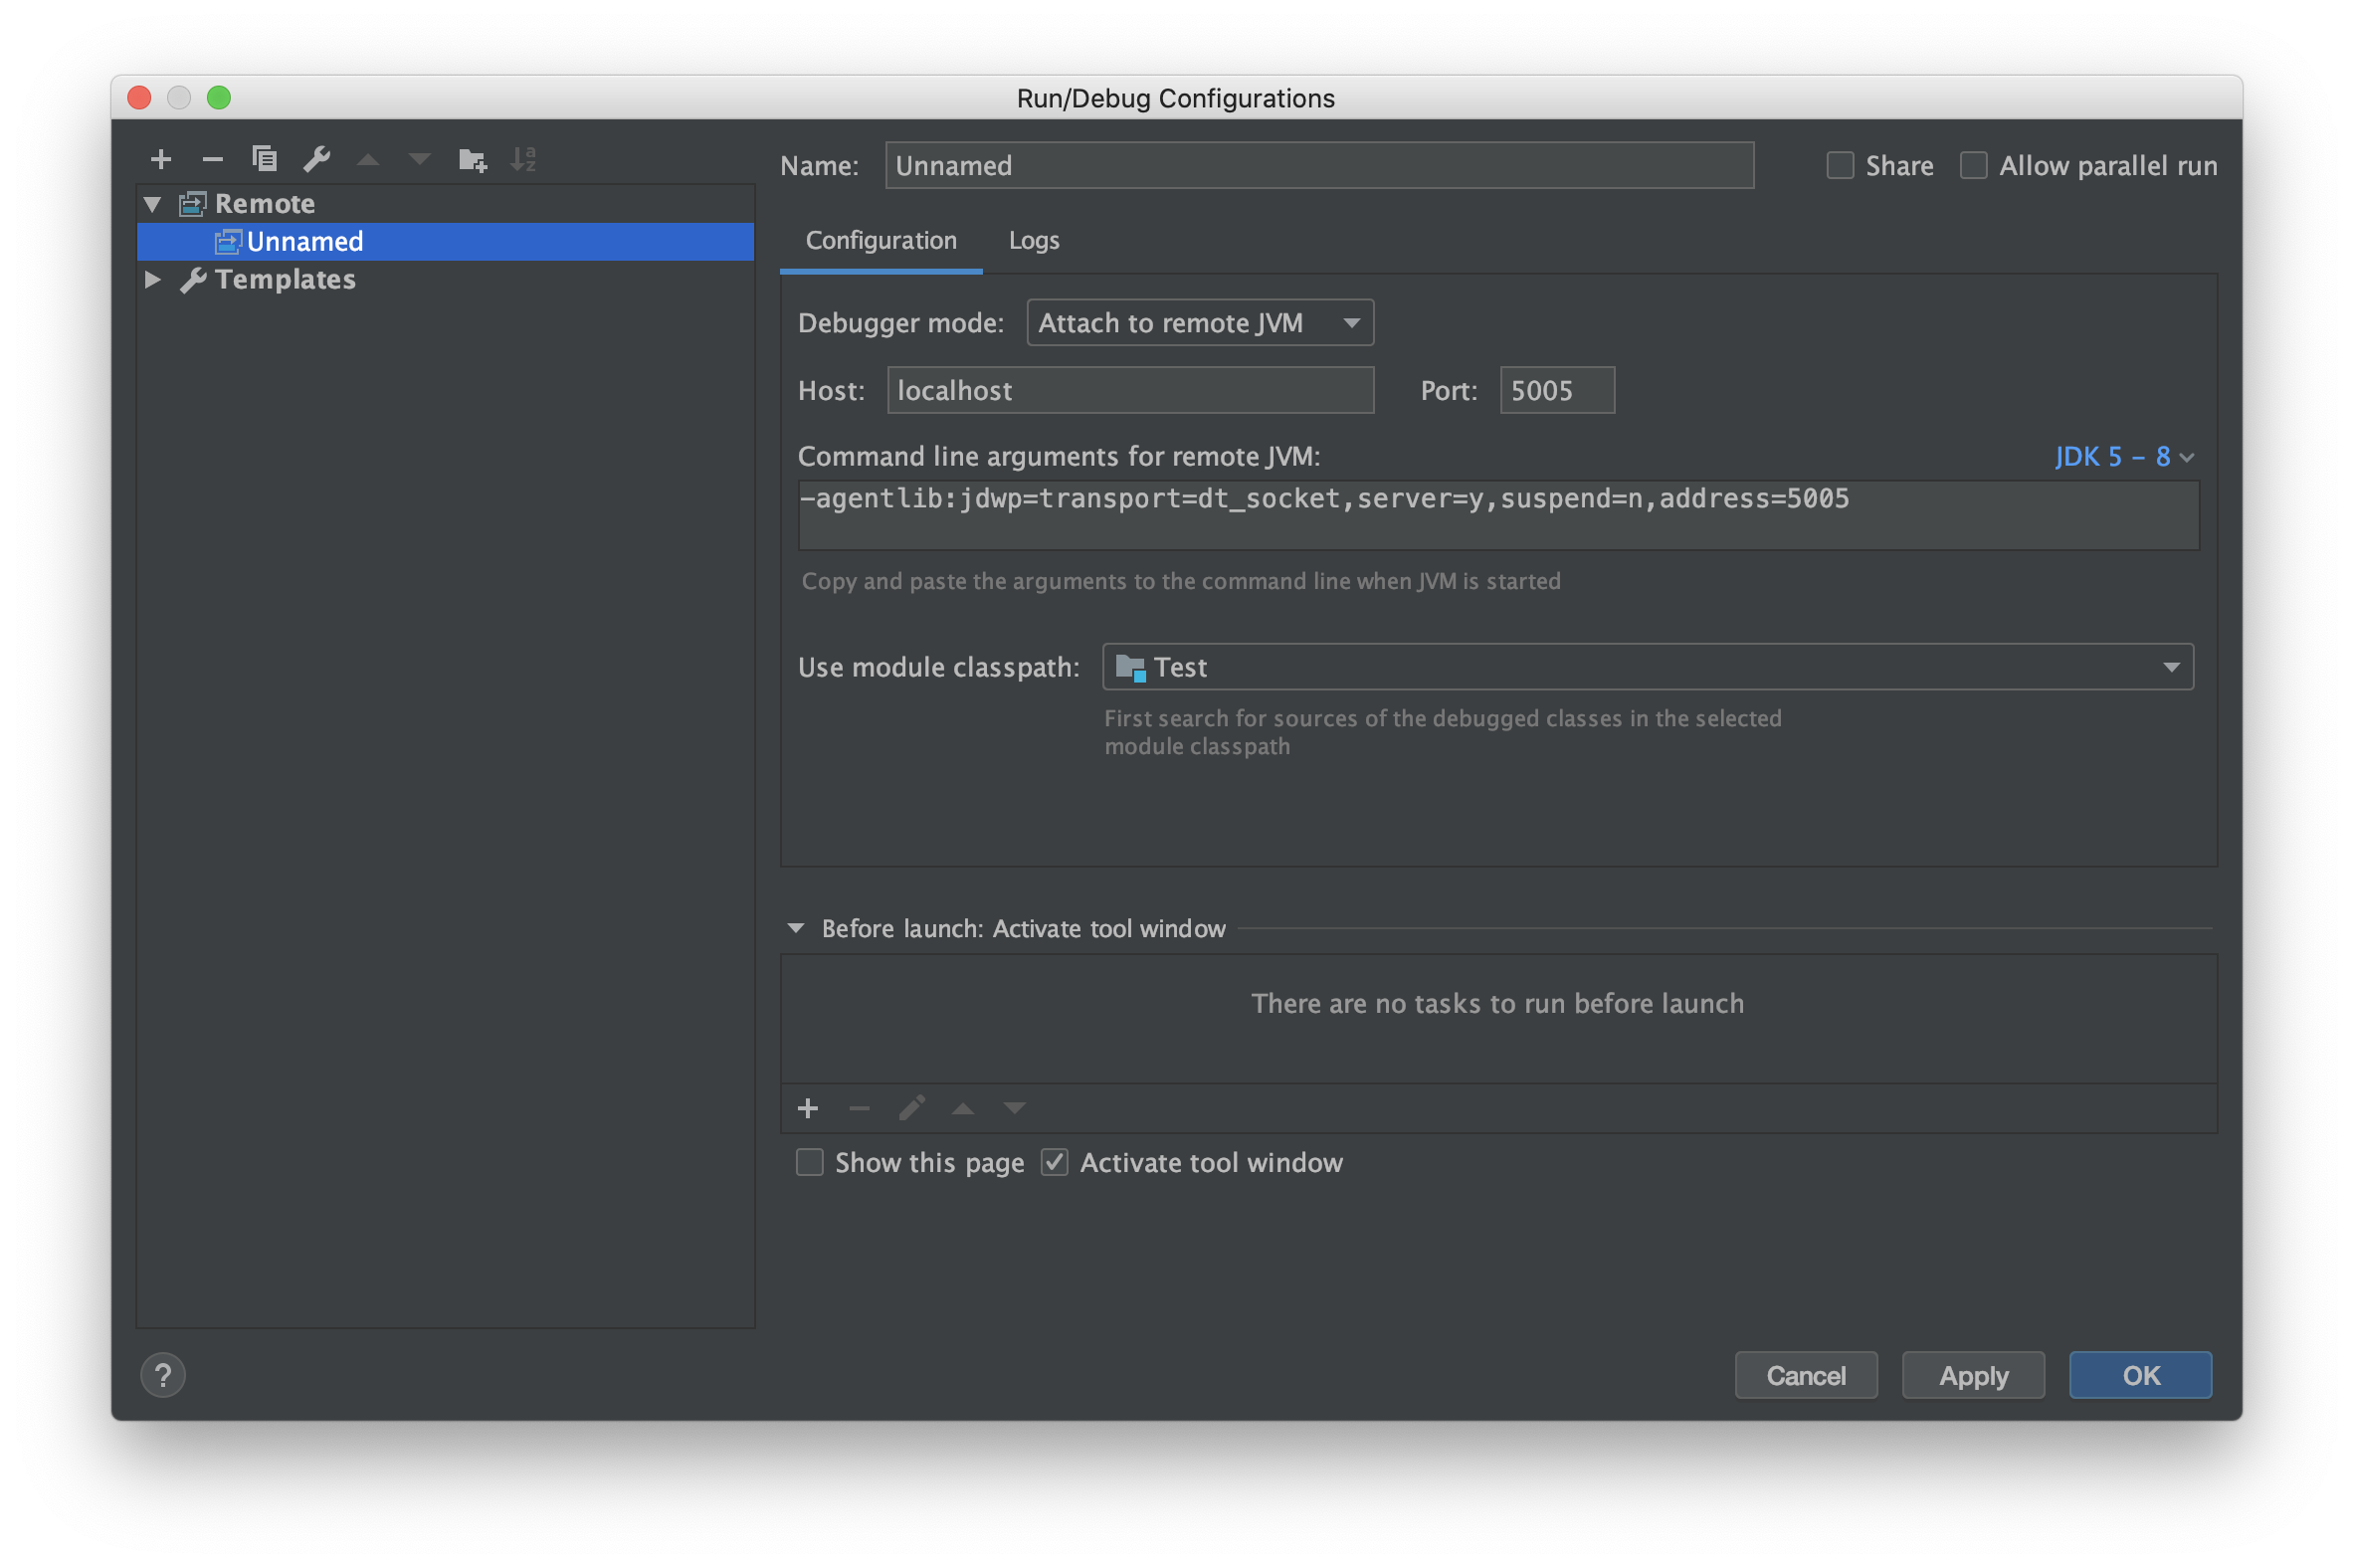Expand the Templates tree node
Viewport: 2354px width, 1568px height.
(x=153, y=279)
